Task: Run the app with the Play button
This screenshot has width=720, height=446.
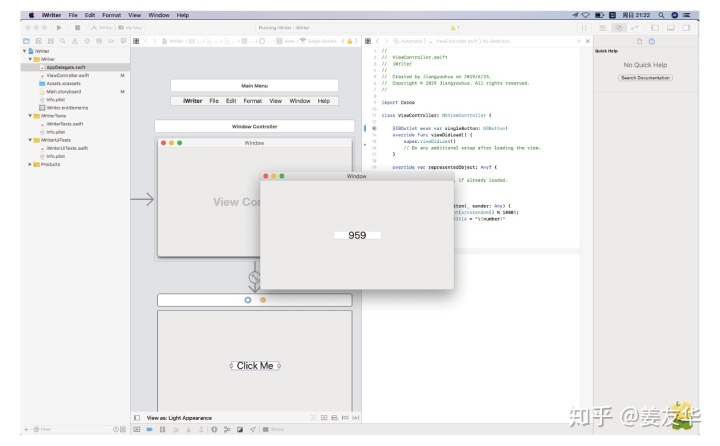Action: (59, 28)
